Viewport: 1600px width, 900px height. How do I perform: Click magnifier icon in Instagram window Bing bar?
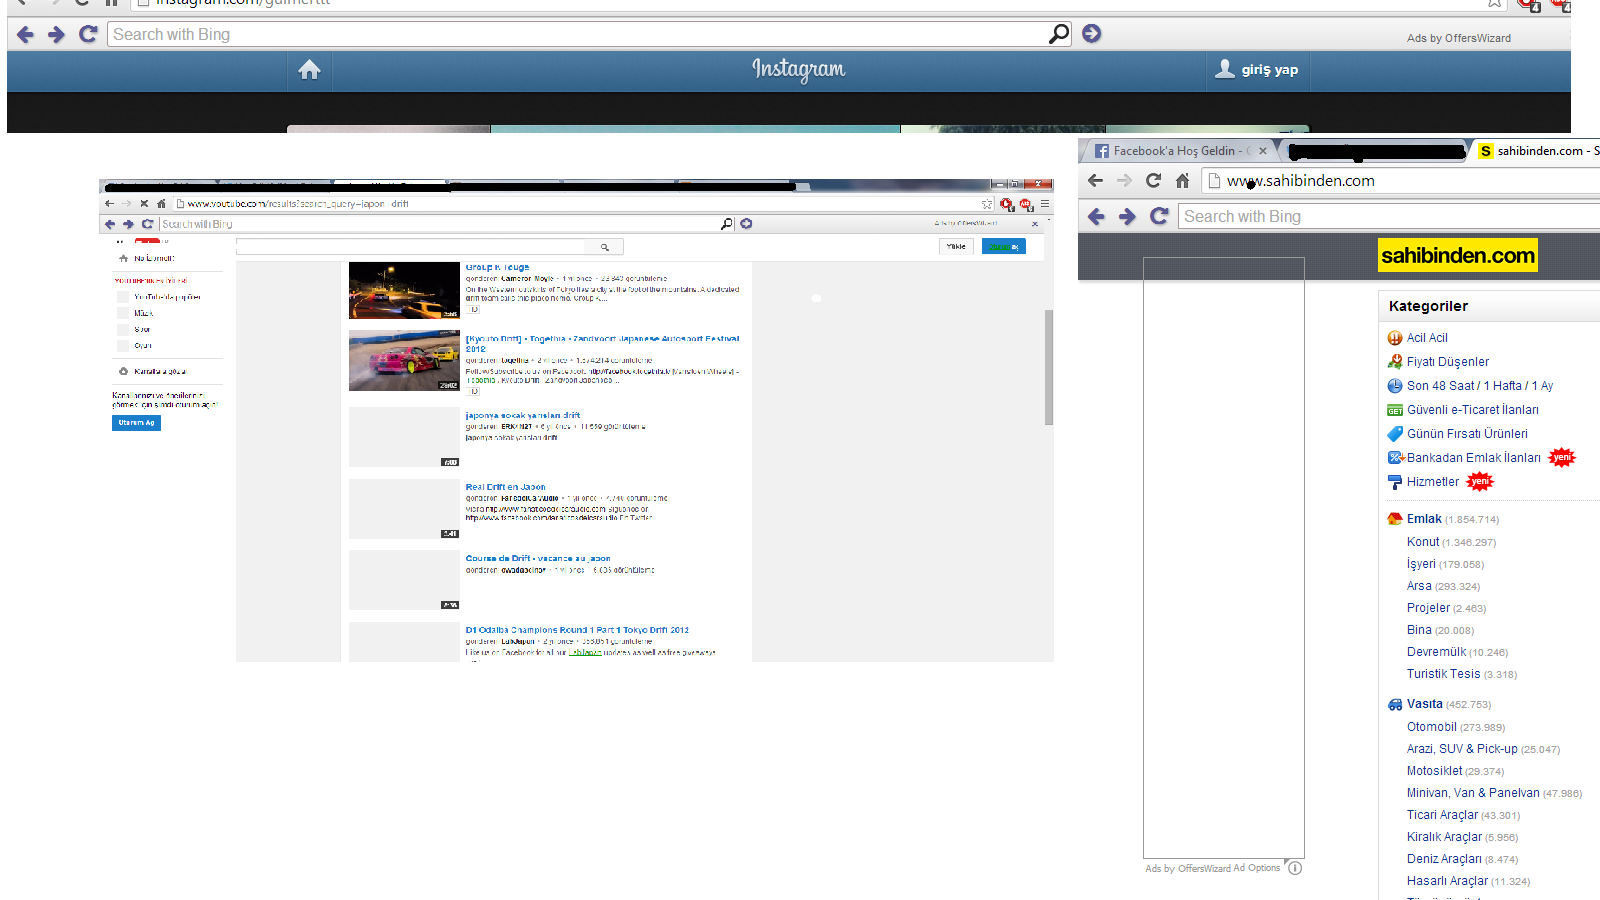point(1059,34)
